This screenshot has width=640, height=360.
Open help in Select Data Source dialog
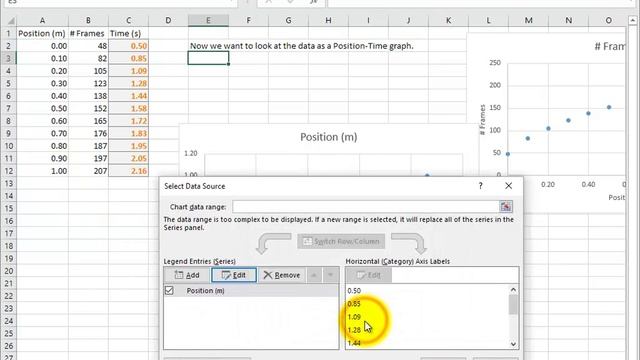coord(480,186)
